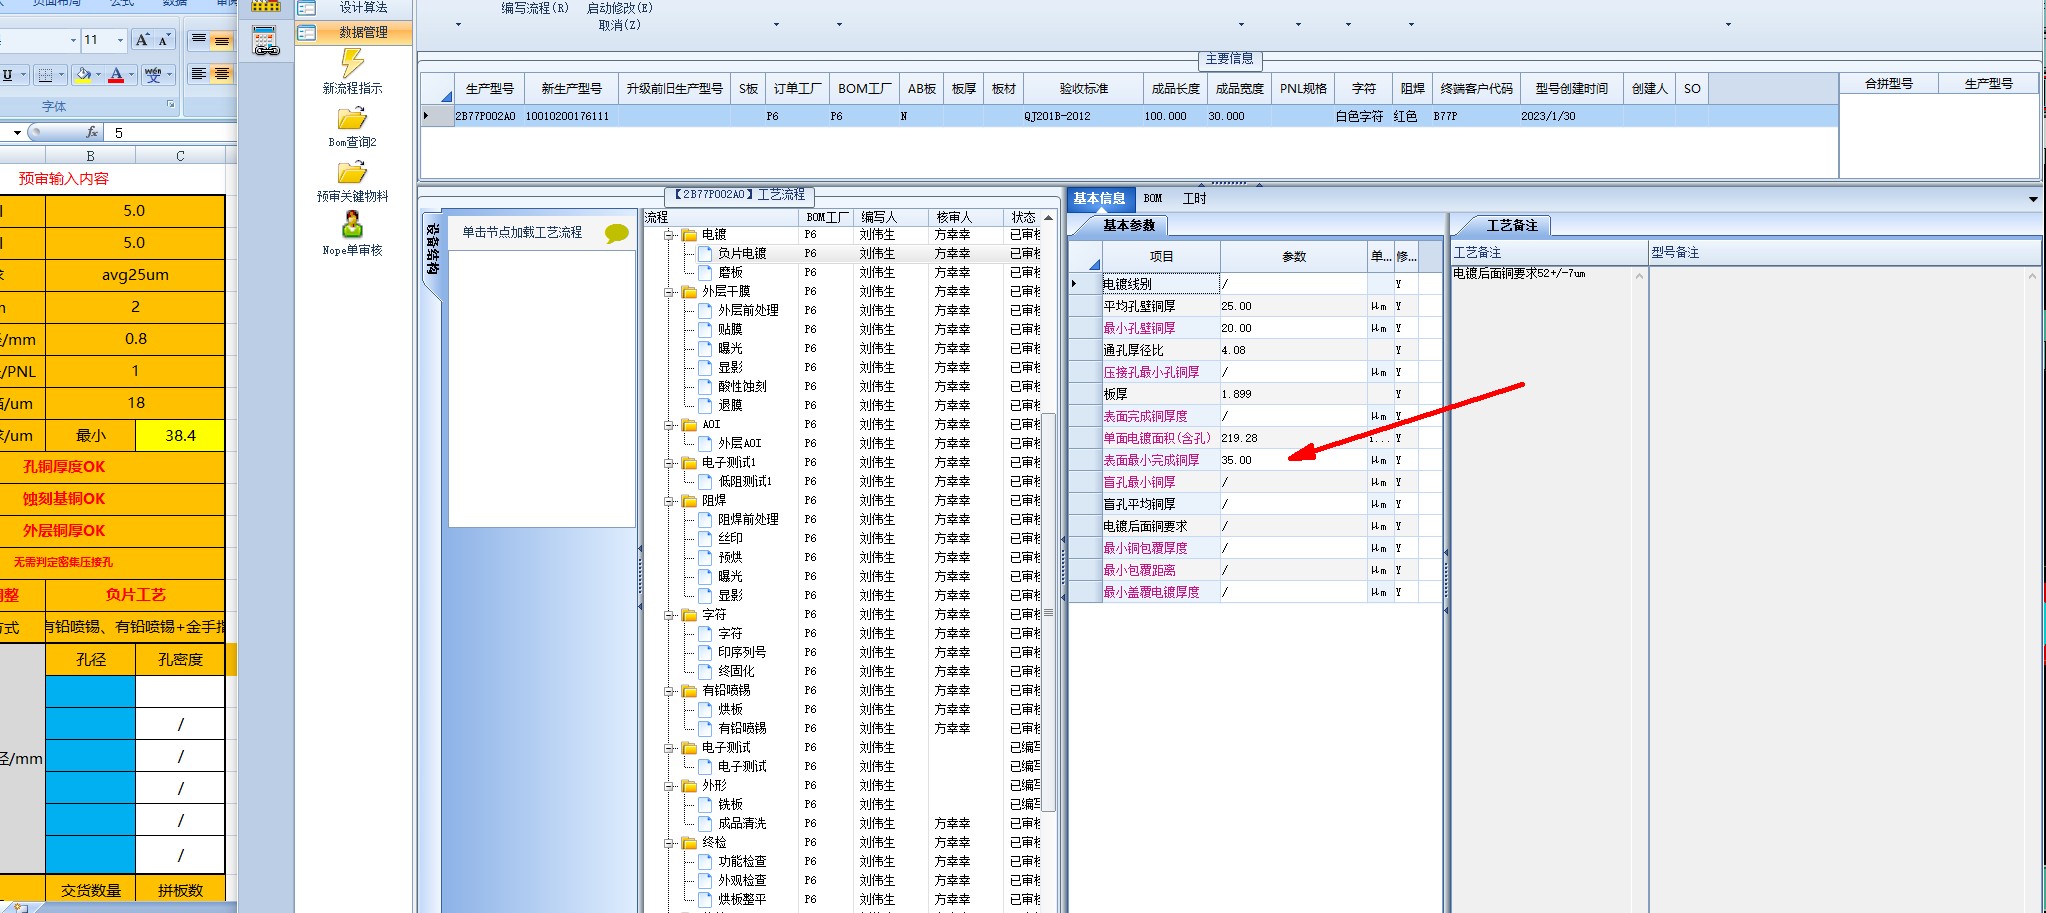Image resolution: width=2046 pixels, height=913 pixels.
Task: Collapse the 阻焊 tree node
Action: click(669, 501)
